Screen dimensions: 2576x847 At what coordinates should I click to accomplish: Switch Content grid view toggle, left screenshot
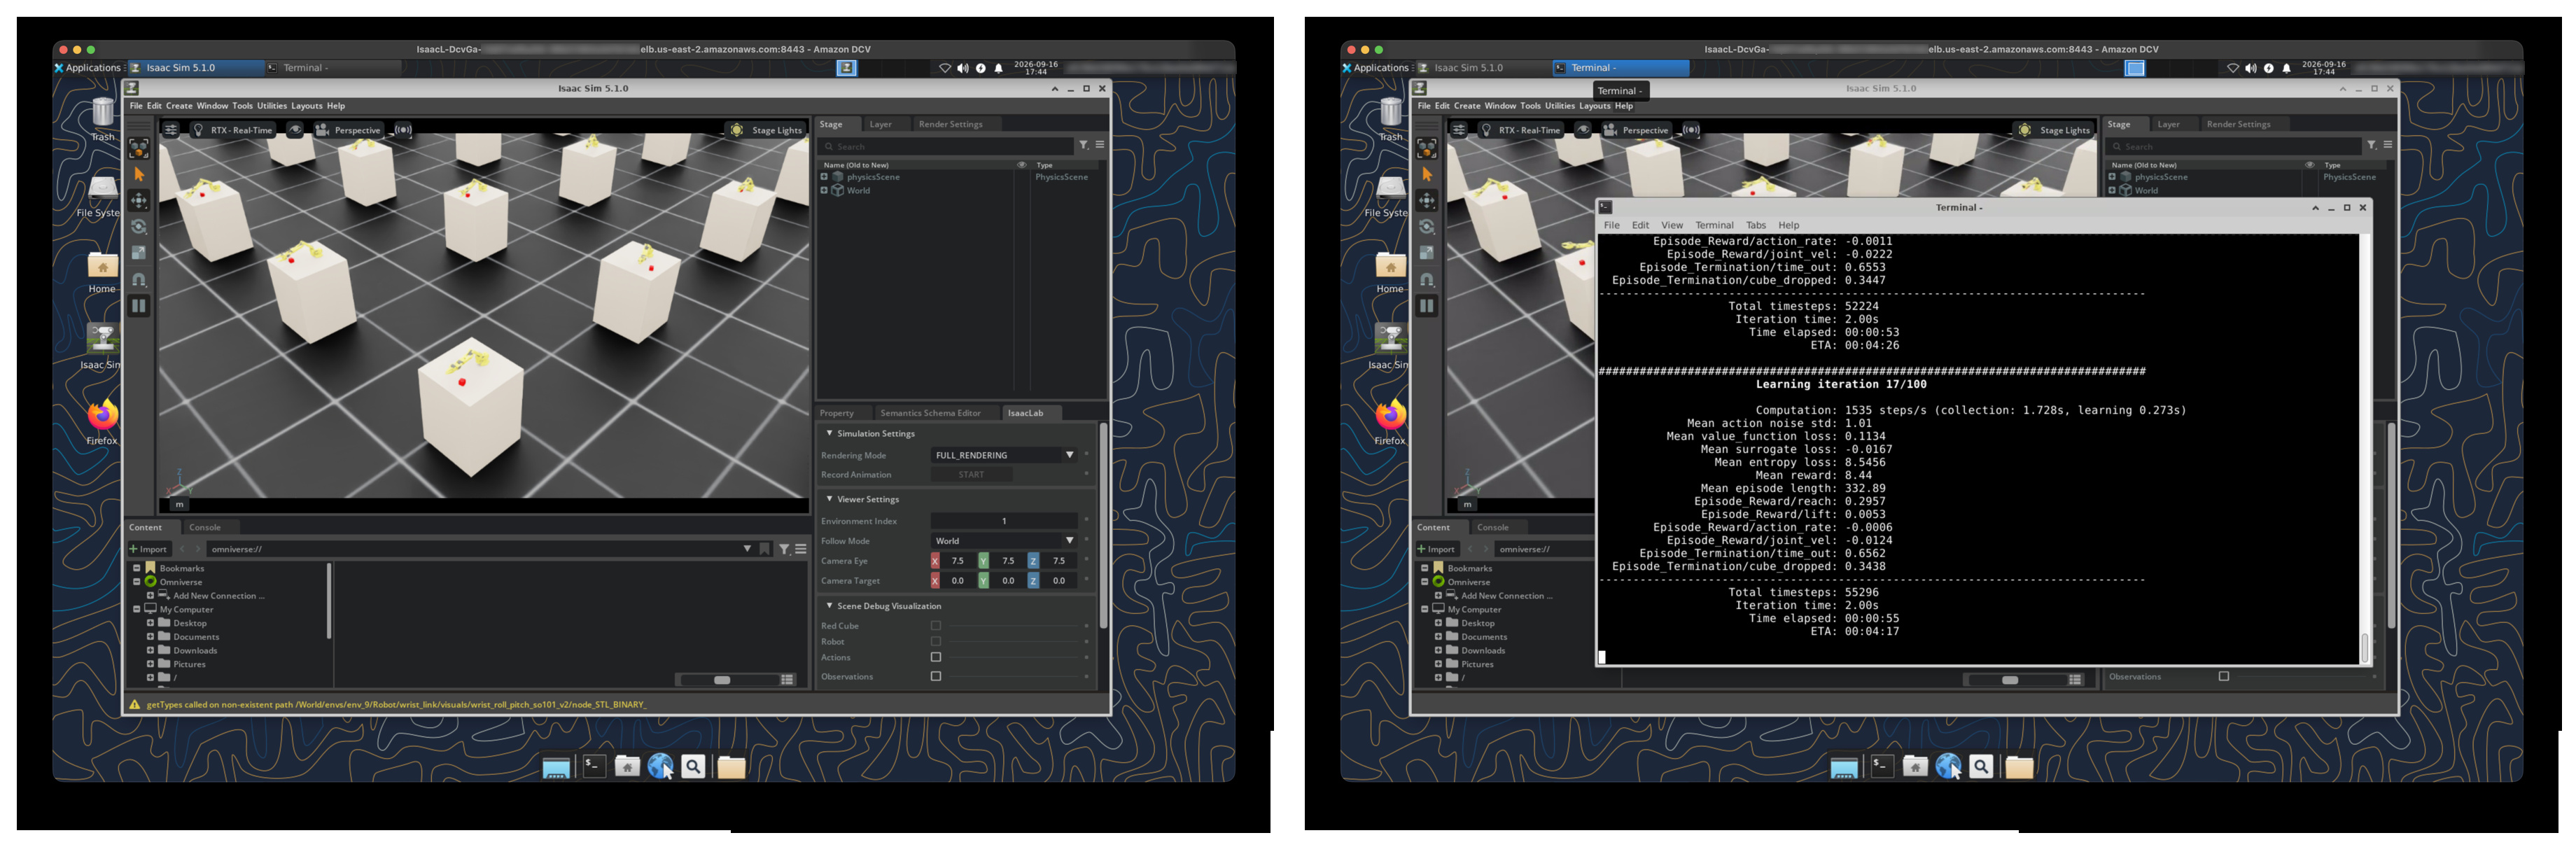pyautogui.click(x=787, y=680)
